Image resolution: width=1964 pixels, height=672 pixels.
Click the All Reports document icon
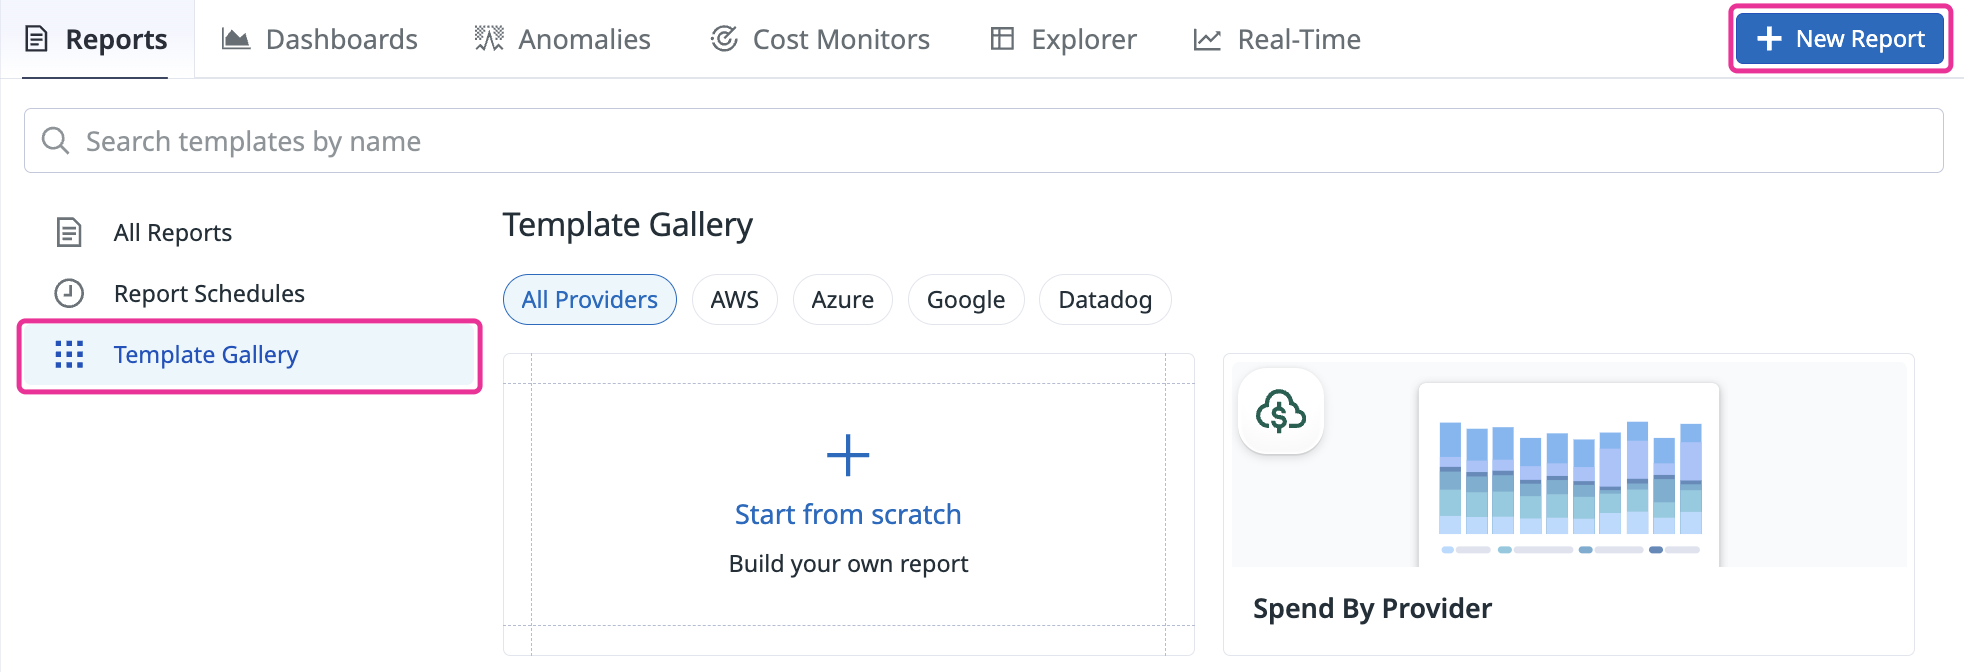69,232
